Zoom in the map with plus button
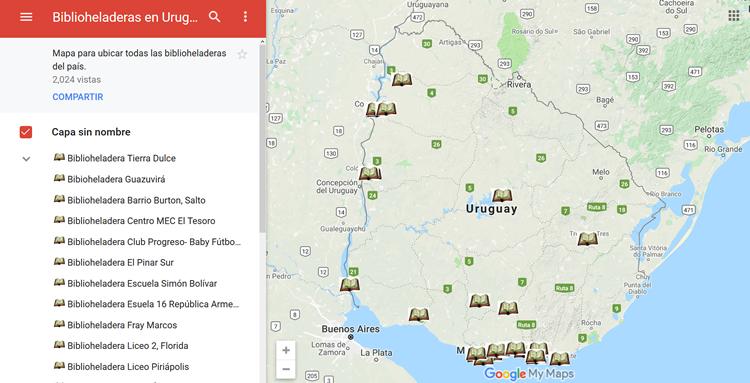This screenshot has width=750, height=383. click(x=286, y=350)
